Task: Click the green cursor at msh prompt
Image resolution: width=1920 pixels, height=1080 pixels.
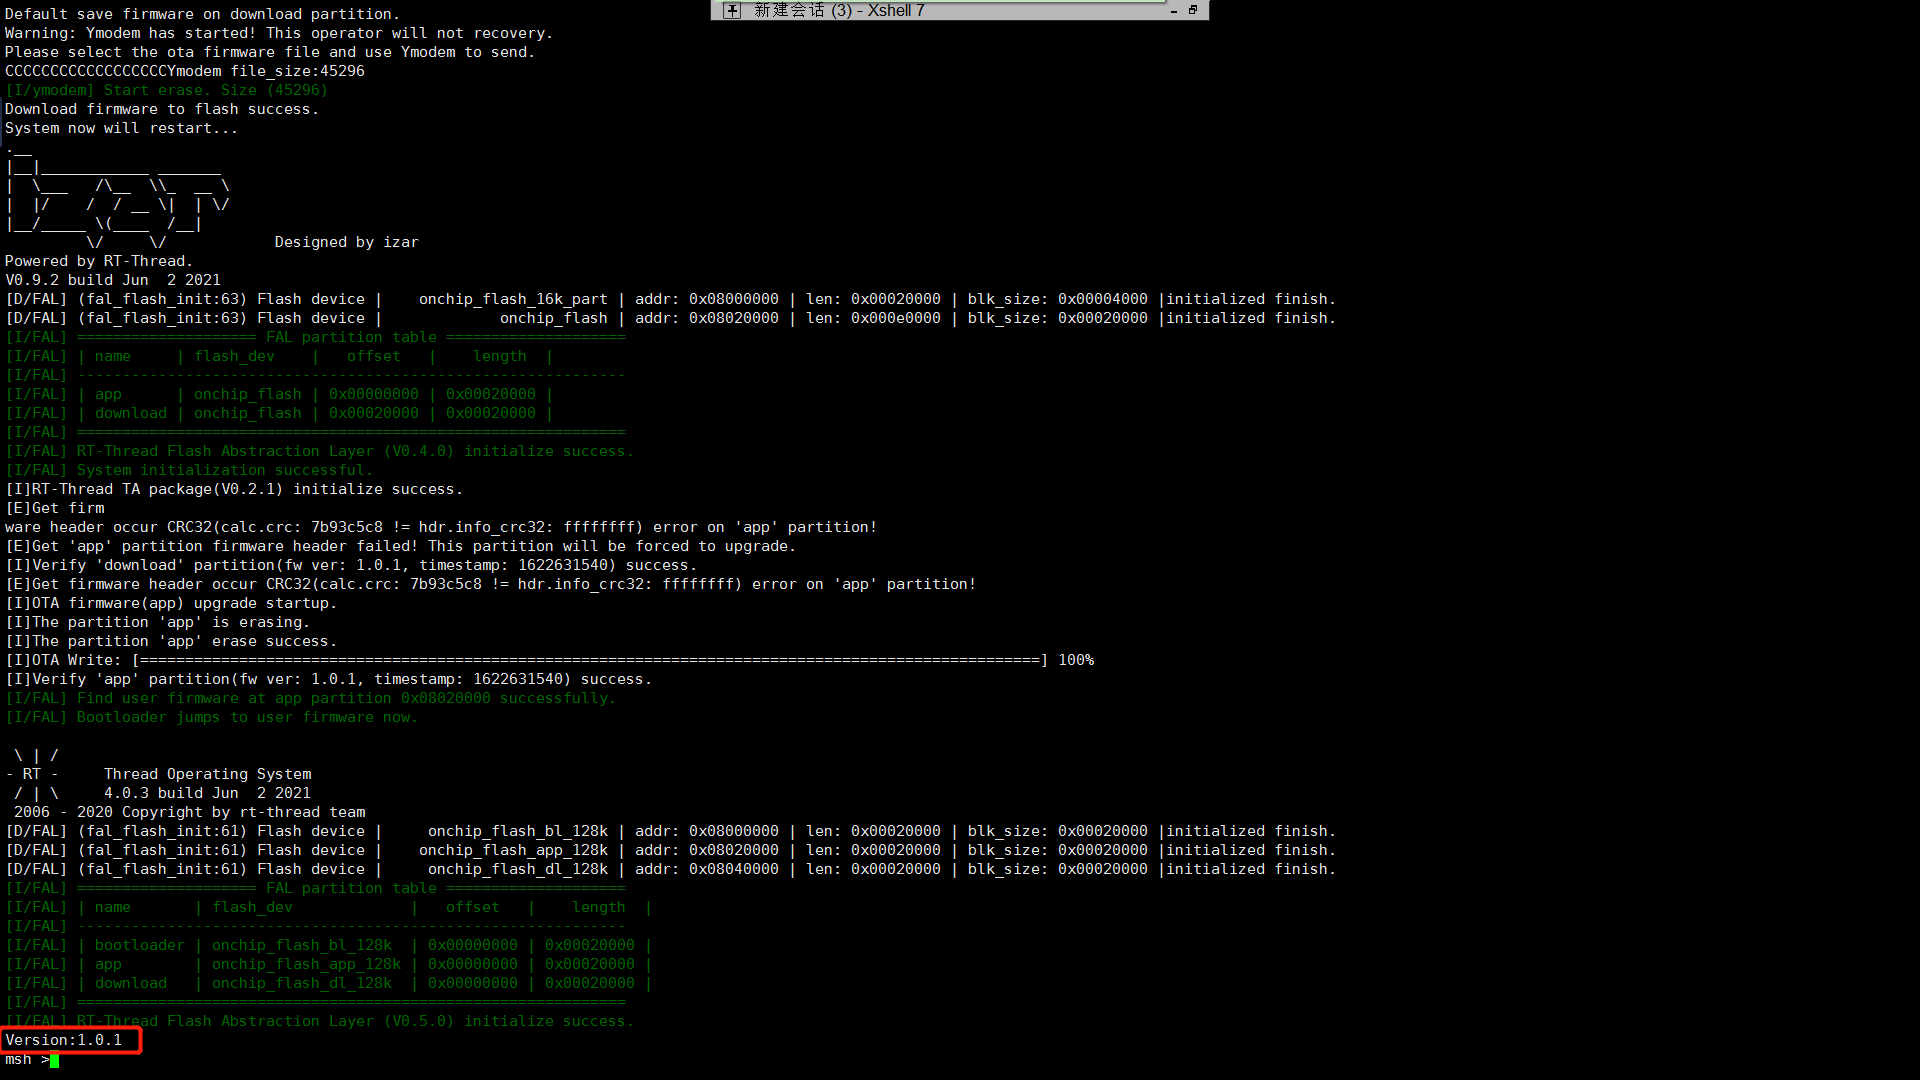Action: 54,1060
